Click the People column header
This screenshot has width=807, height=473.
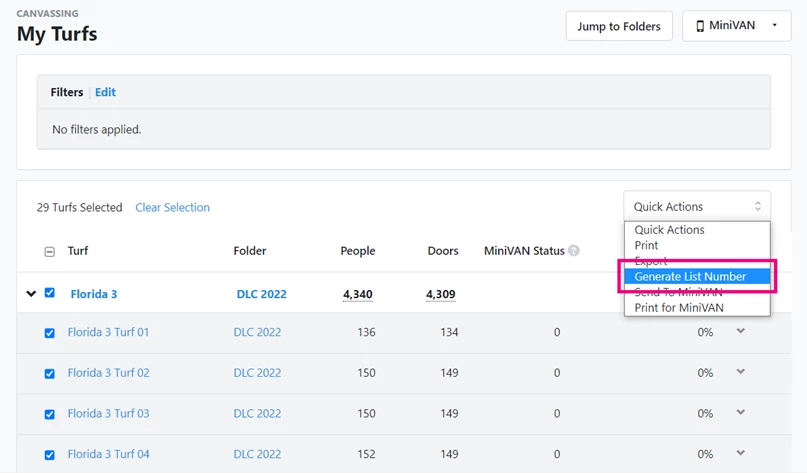point(358,251)
